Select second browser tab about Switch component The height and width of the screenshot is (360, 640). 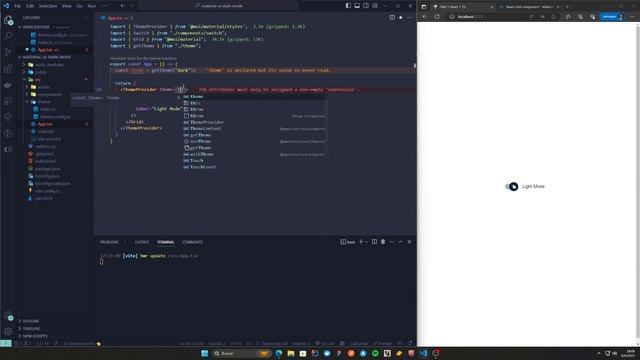(x=529, y=7)
